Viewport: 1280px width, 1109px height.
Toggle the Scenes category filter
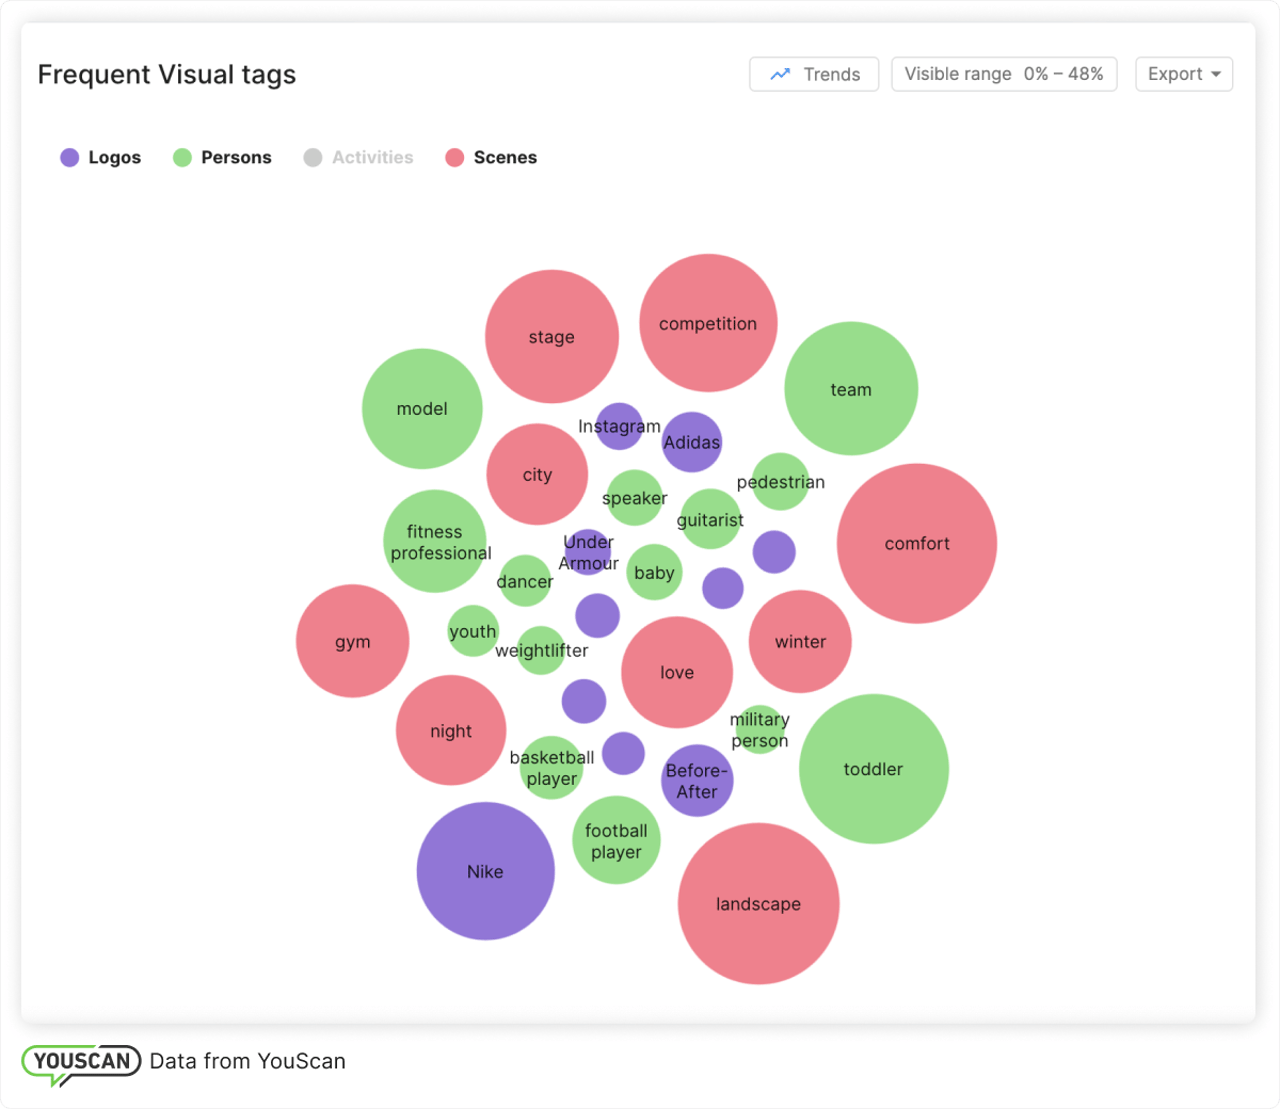tap(490, 157)
